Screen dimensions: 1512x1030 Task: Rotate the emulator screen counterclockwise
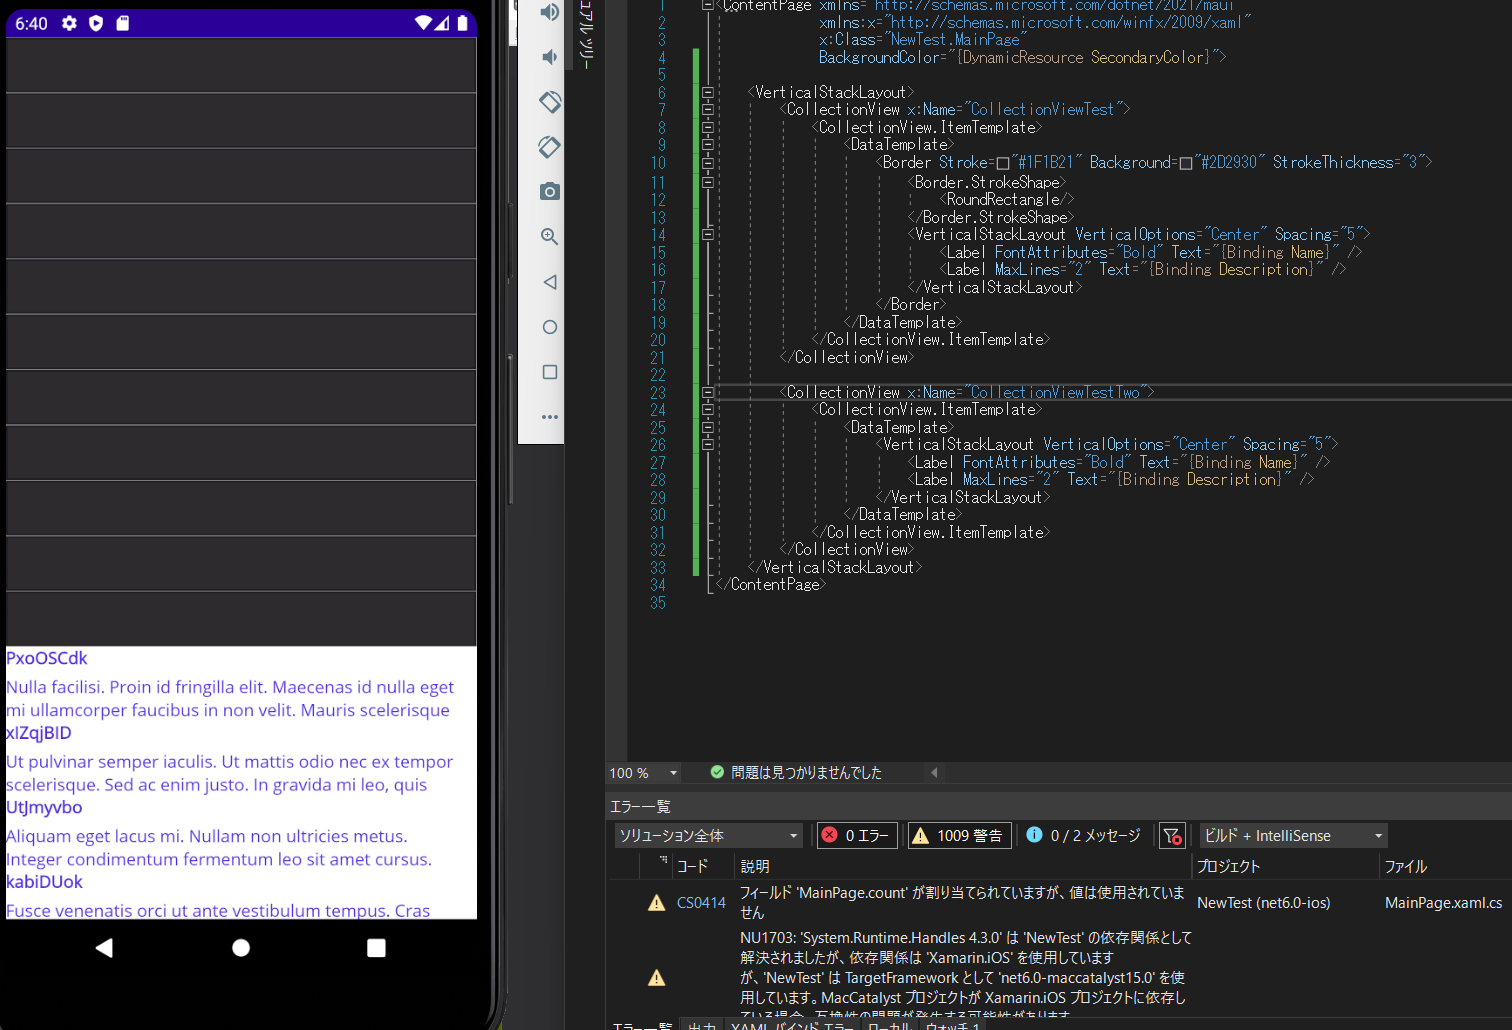click(x=549, y=101)
